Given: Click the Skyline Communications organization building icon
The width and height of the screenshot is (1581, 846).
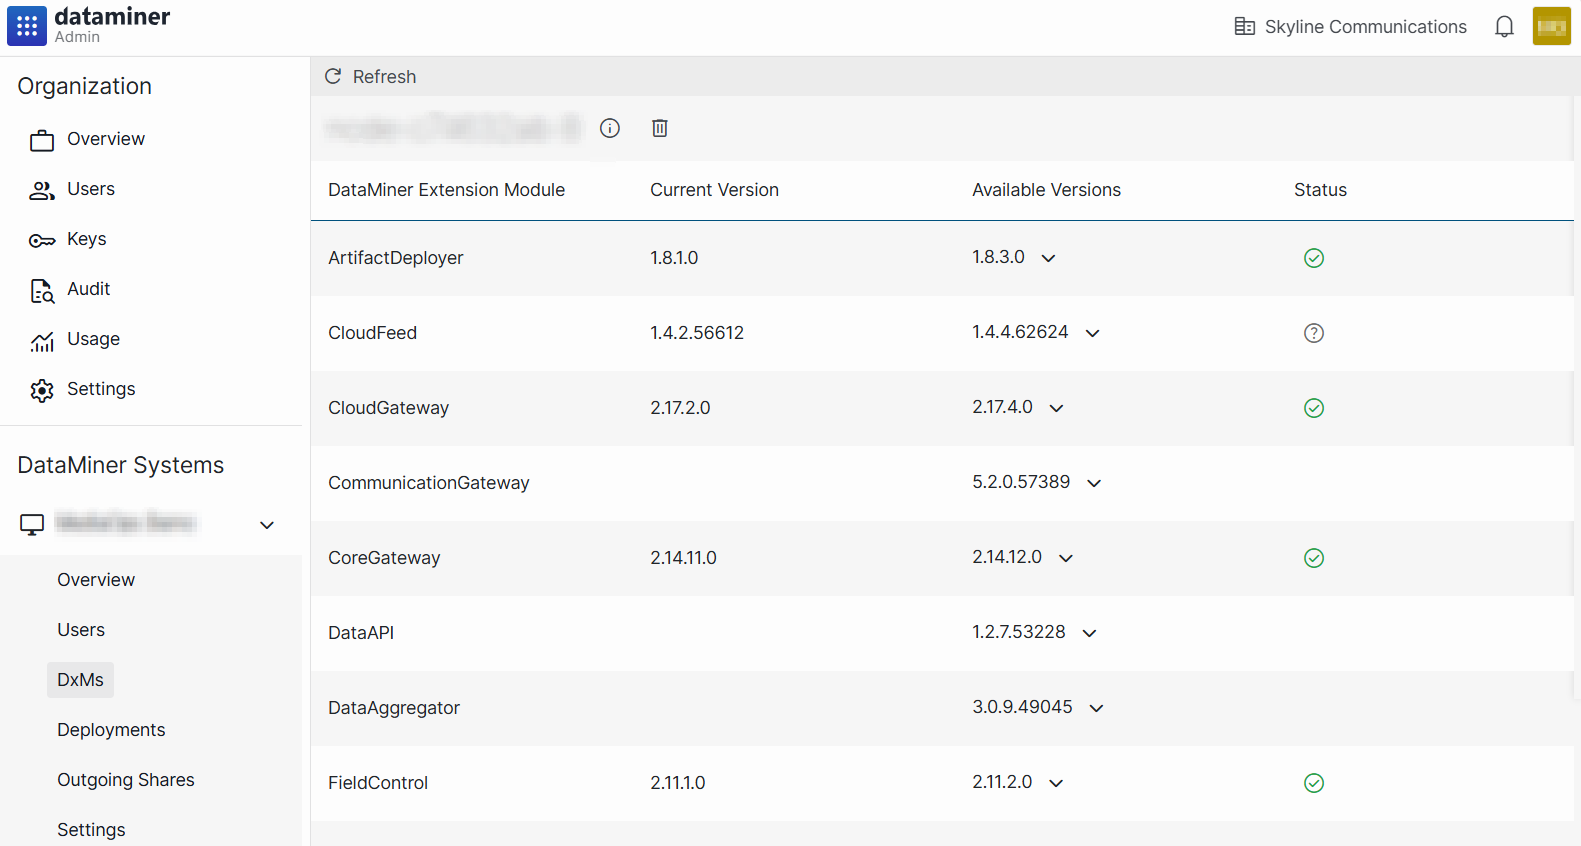Looking at the screenshot, I should 1245,27.
